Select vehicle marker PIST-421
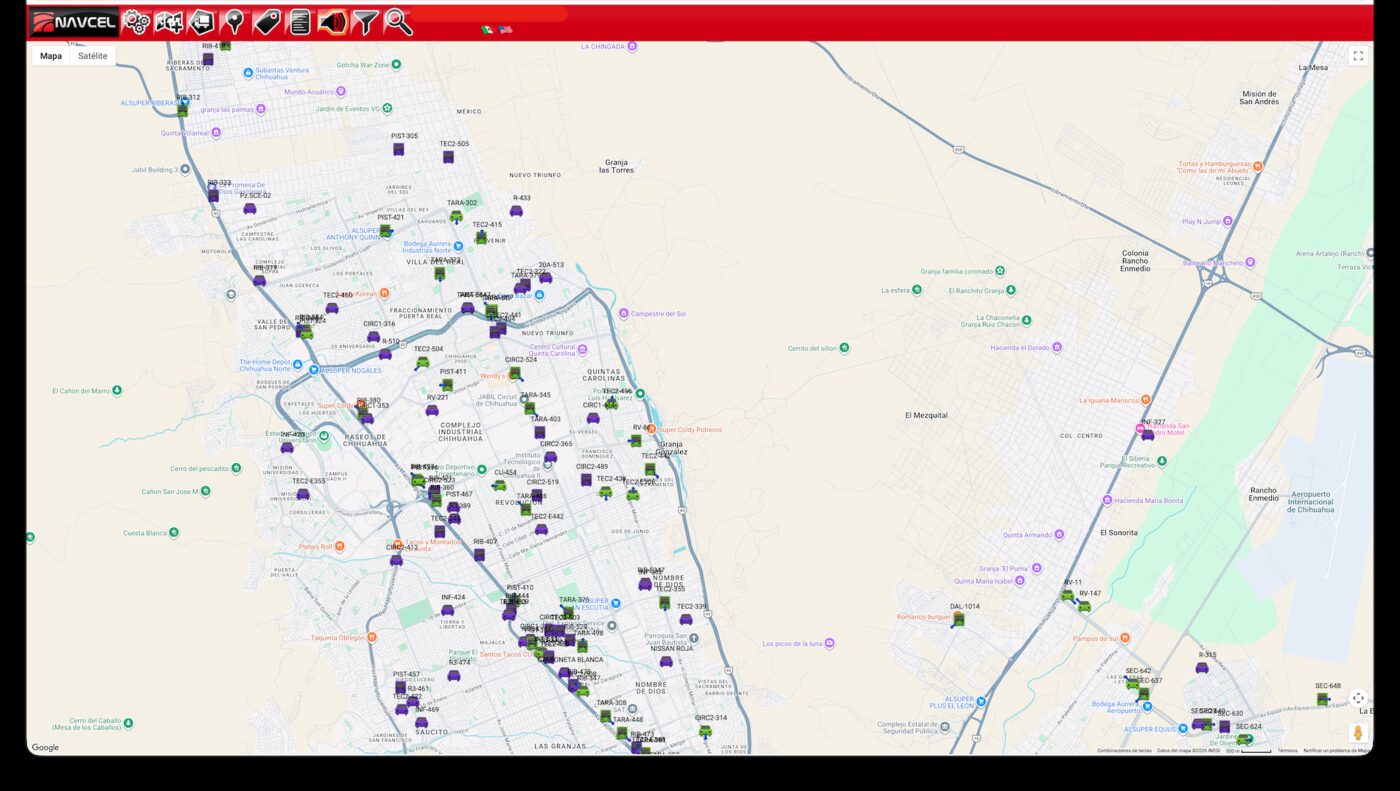 [386, 231]
